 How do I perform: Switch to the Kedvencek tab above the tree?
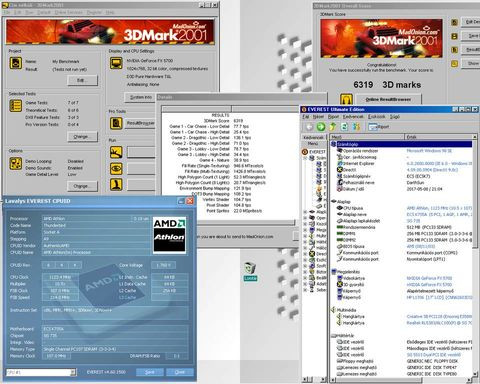(x=314, y=137)
